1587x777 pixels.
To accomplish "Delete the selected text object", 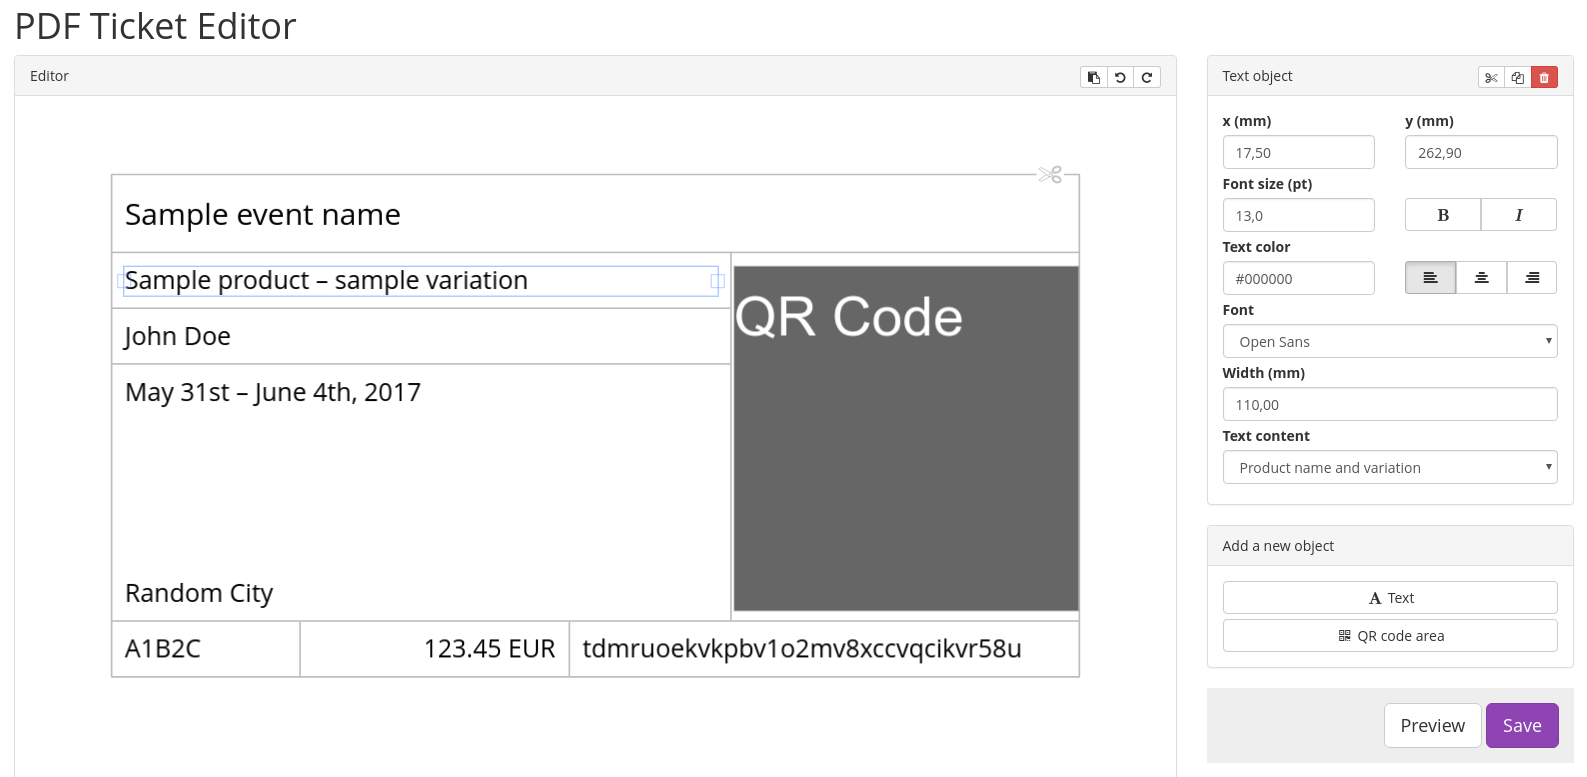I will 1544,77.
